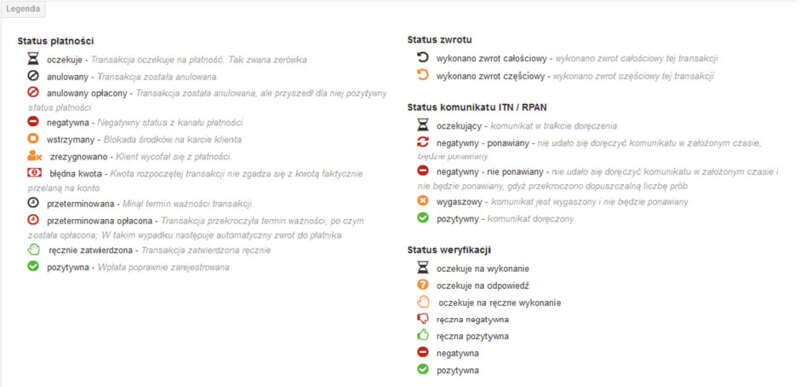
Task: Click the Legenda tab label
Action: click(x=23, y=9)
